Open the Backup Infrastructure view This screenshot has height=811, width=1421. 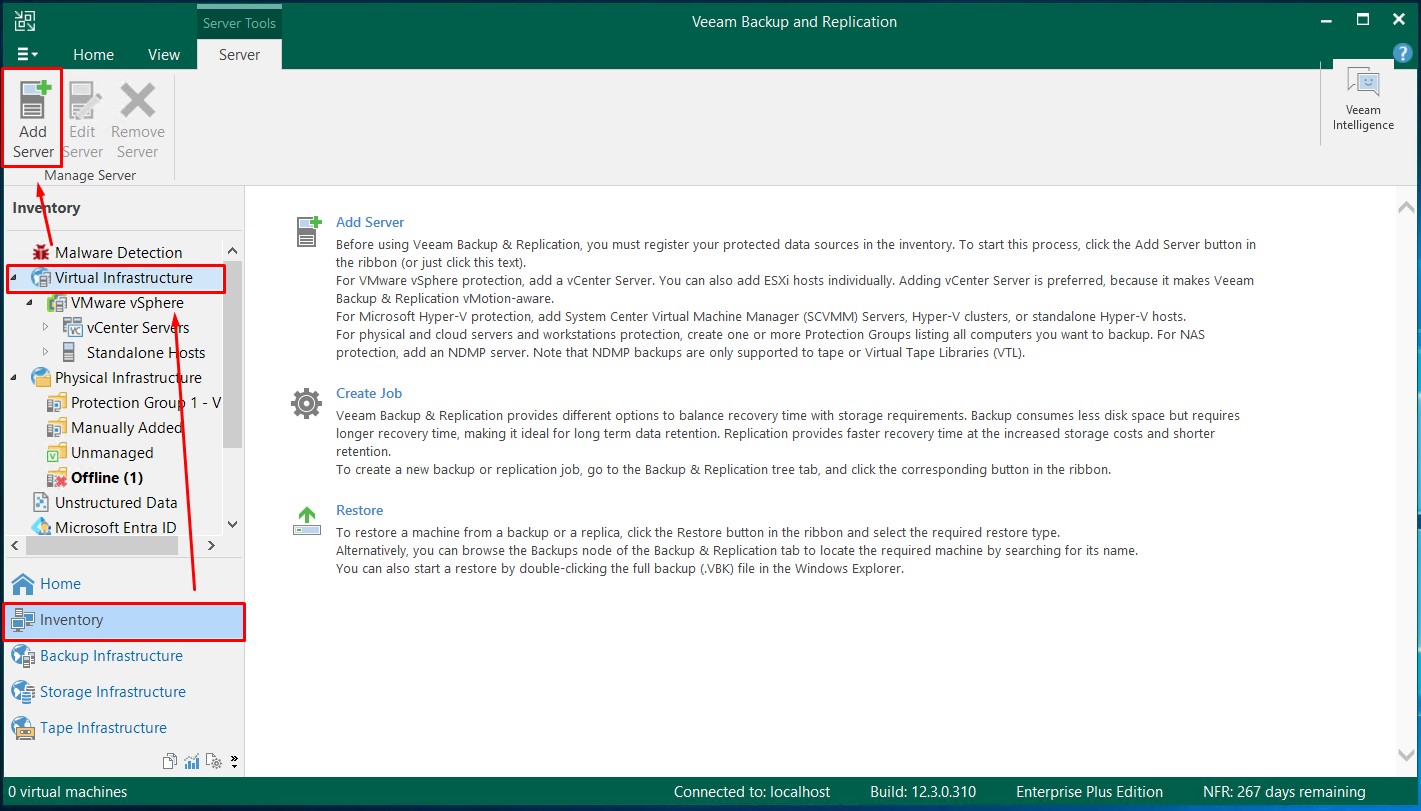111,656
